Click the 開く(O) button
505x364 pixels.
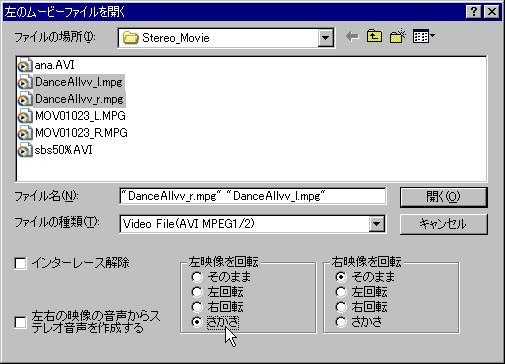[444, 197]
